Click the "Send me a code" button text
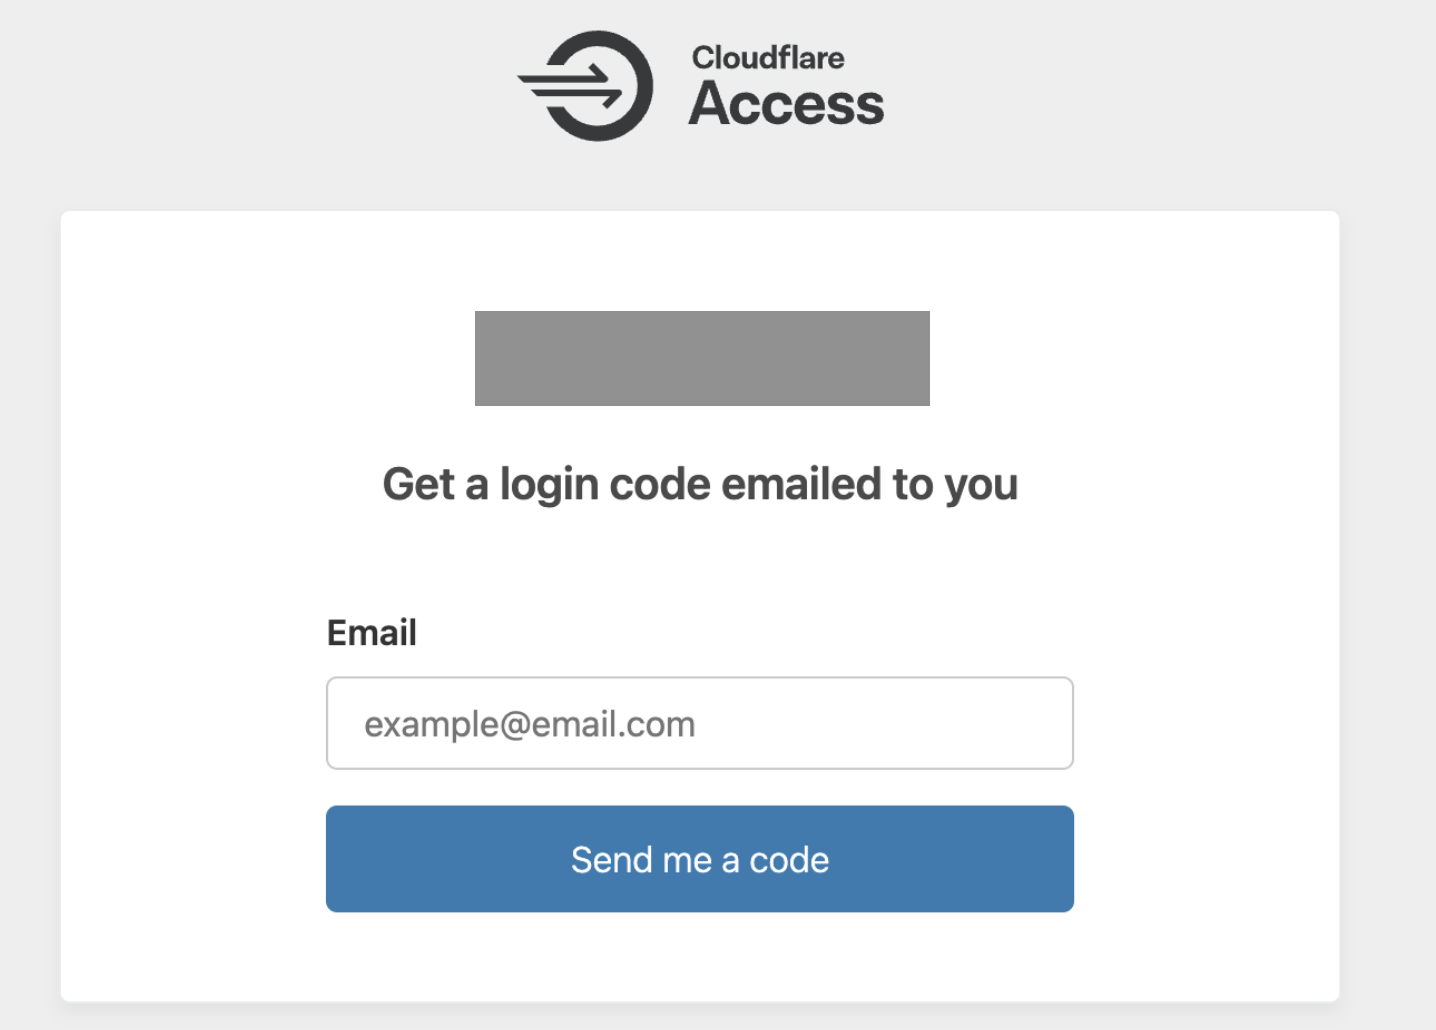Screen dimensions: 1436x1030 point(700,860)
